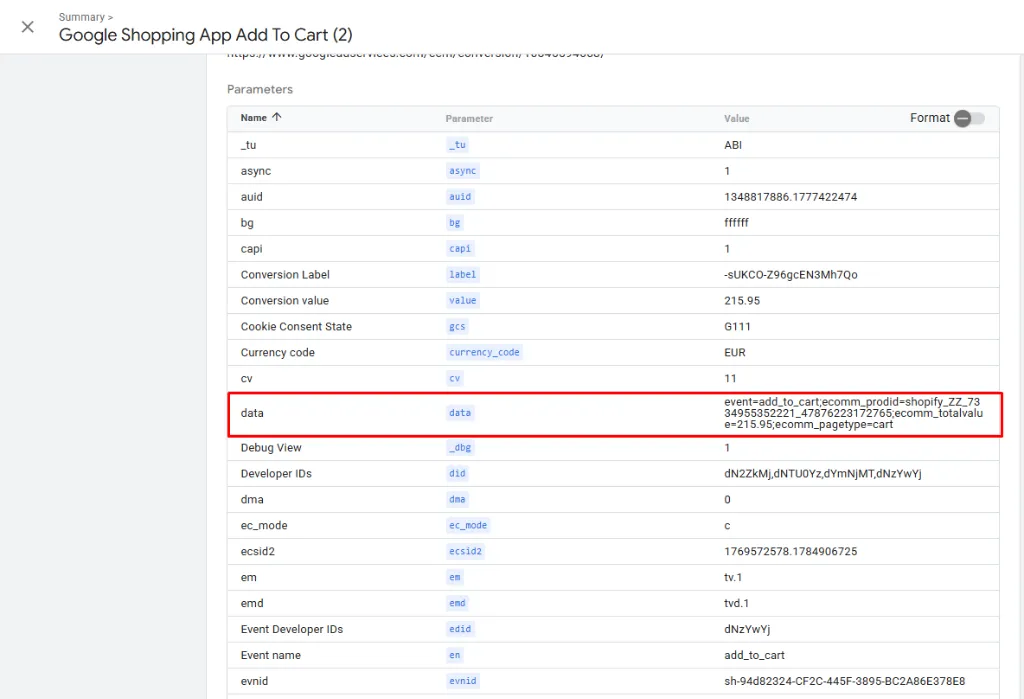Image resolution: width=1024 pixels, height=699 pixels.
Task: Click the evnid value sh-94d82324
Action: click(x=844, y=681)
